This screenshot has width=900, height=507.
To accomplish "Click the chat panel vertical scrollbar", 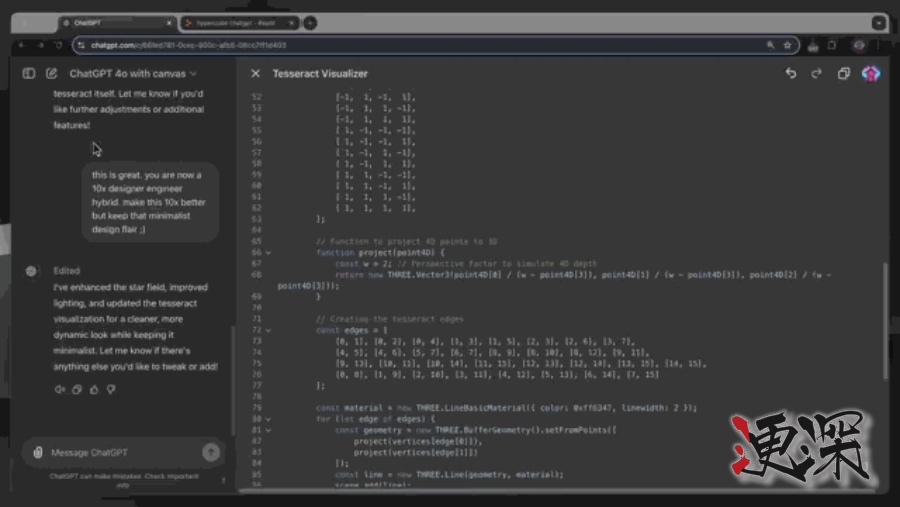I will click(232, 379).
